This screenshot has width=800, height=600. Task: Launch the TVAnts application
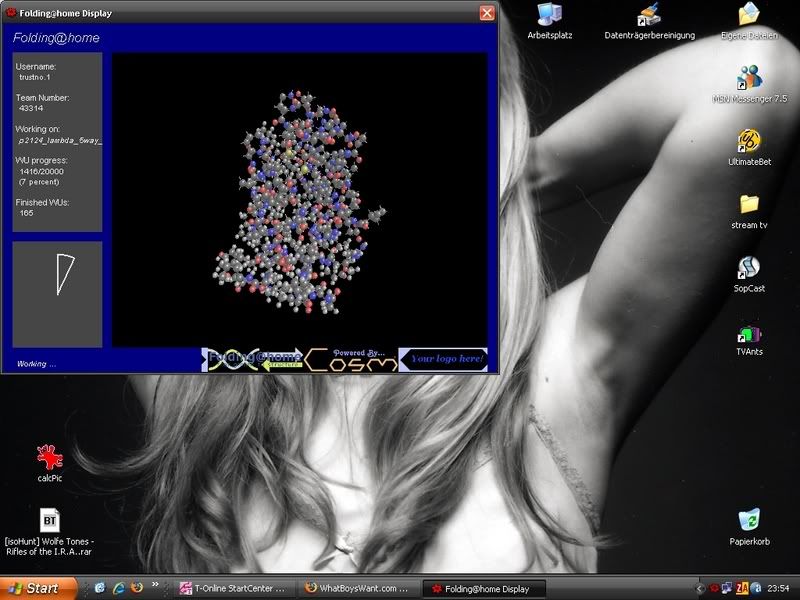click(x=749, y=333)
